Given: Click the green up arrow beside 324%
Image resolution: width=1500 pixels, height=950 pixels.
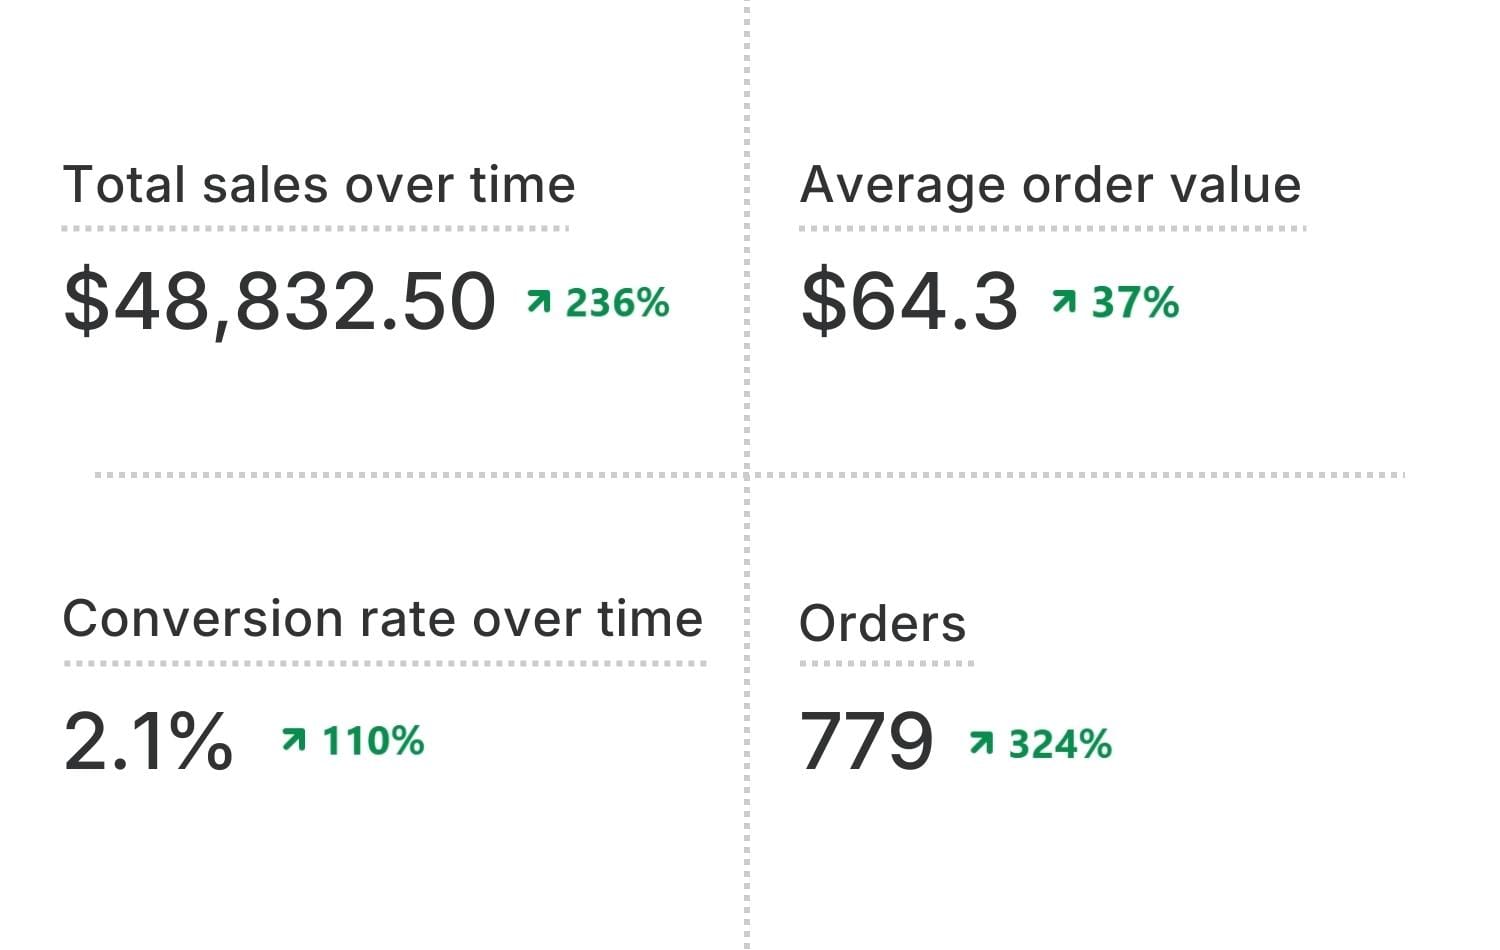Looking at the screenshot, I should click(981, 743).
